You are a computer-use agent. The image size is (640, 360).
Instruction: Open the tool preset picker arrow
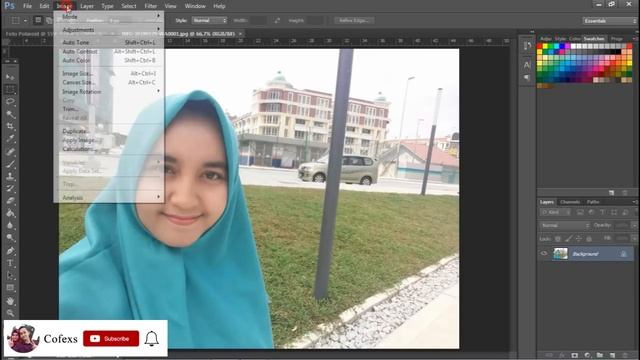25,20
